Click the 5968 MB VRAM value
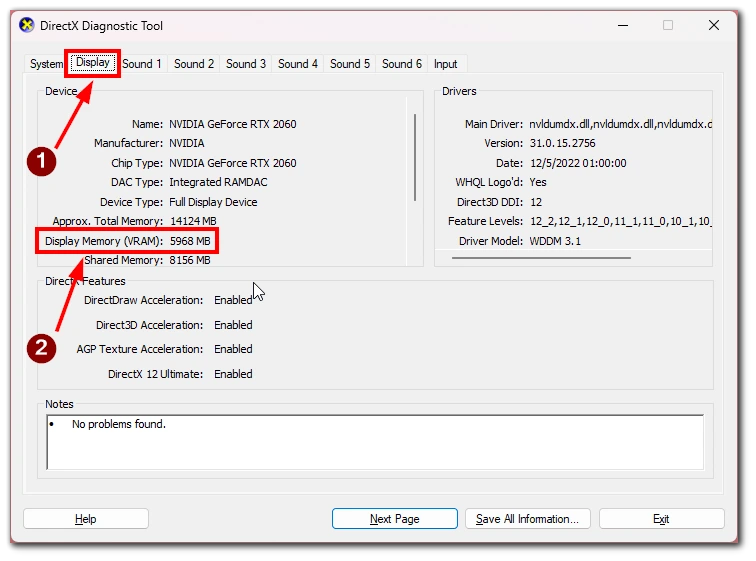 click(190, 241)
